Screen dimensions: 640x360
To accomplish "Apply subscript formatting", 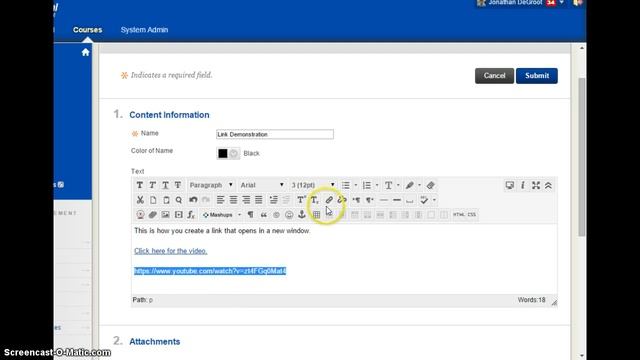I will [314, 200].
